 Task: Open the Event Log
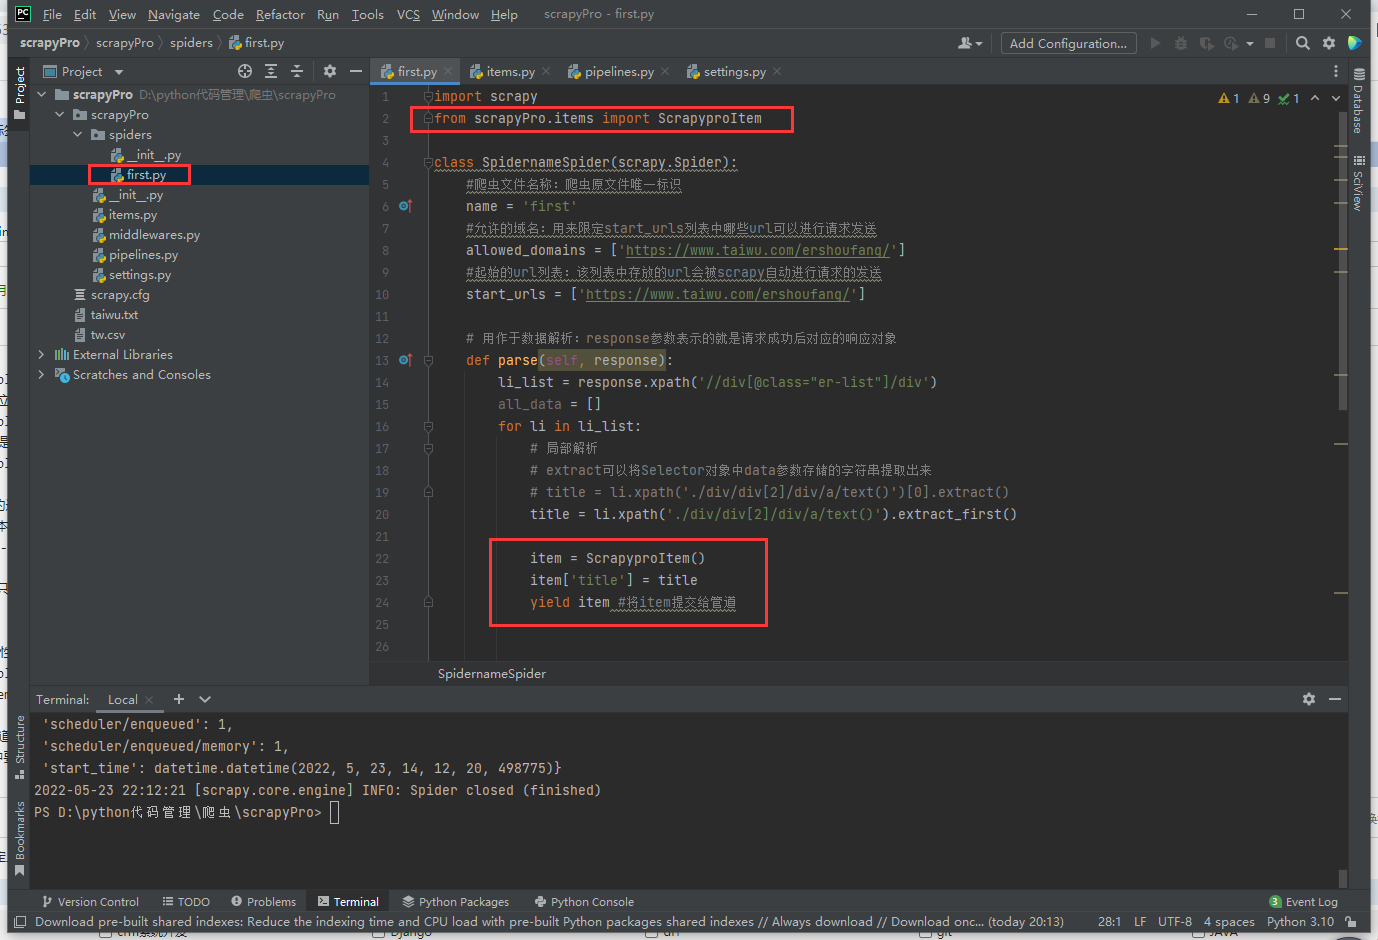point(1303,902)
